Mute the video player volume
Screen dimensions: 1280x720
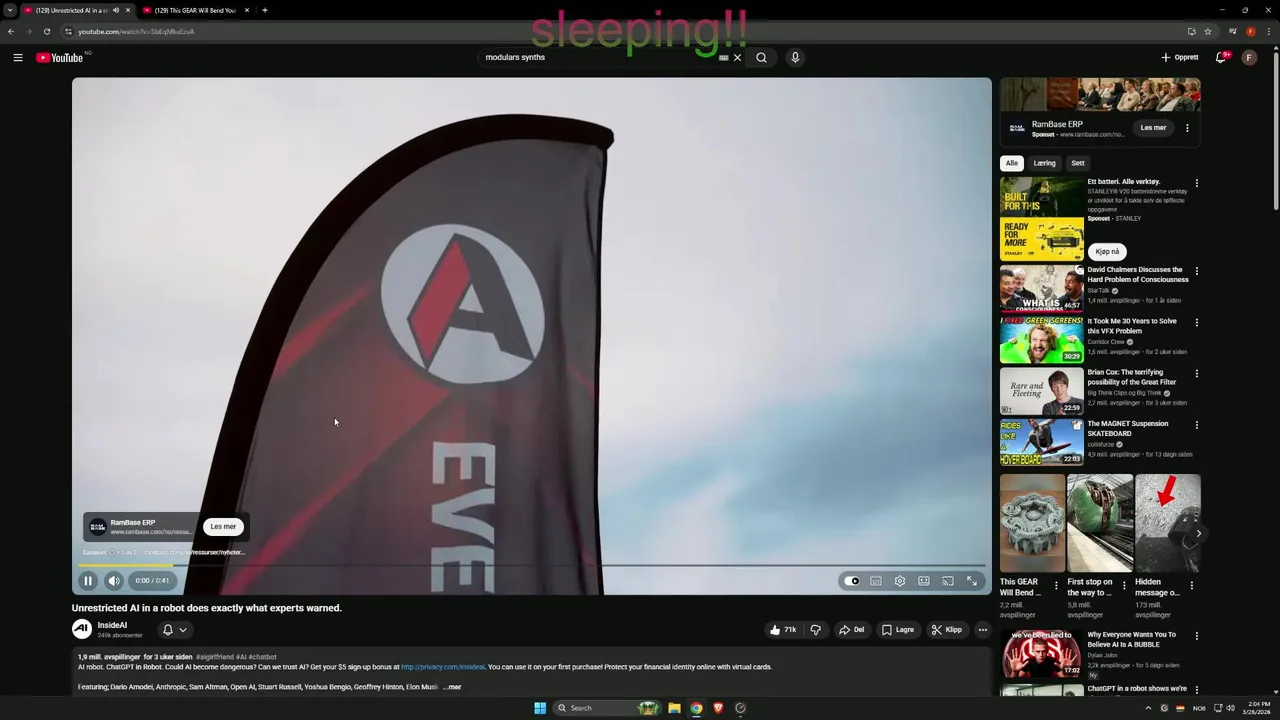(114, 581)
